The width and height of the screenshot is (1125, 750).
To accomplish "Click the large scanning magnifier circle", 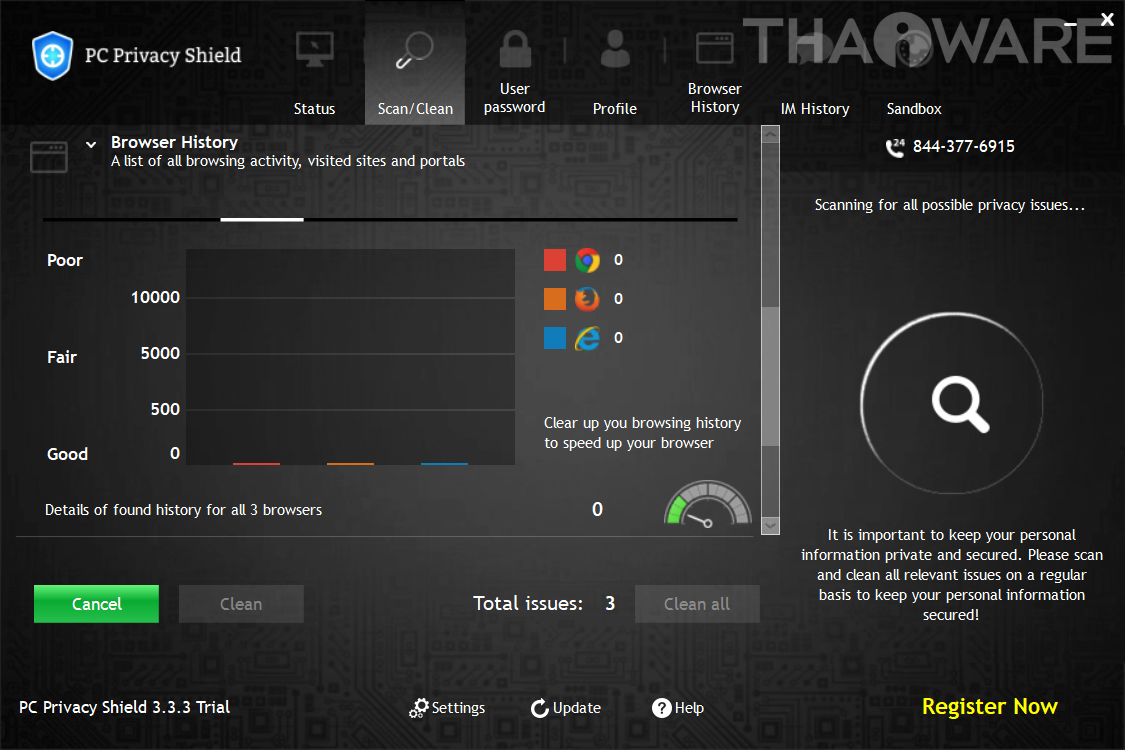I will (951, 403).
